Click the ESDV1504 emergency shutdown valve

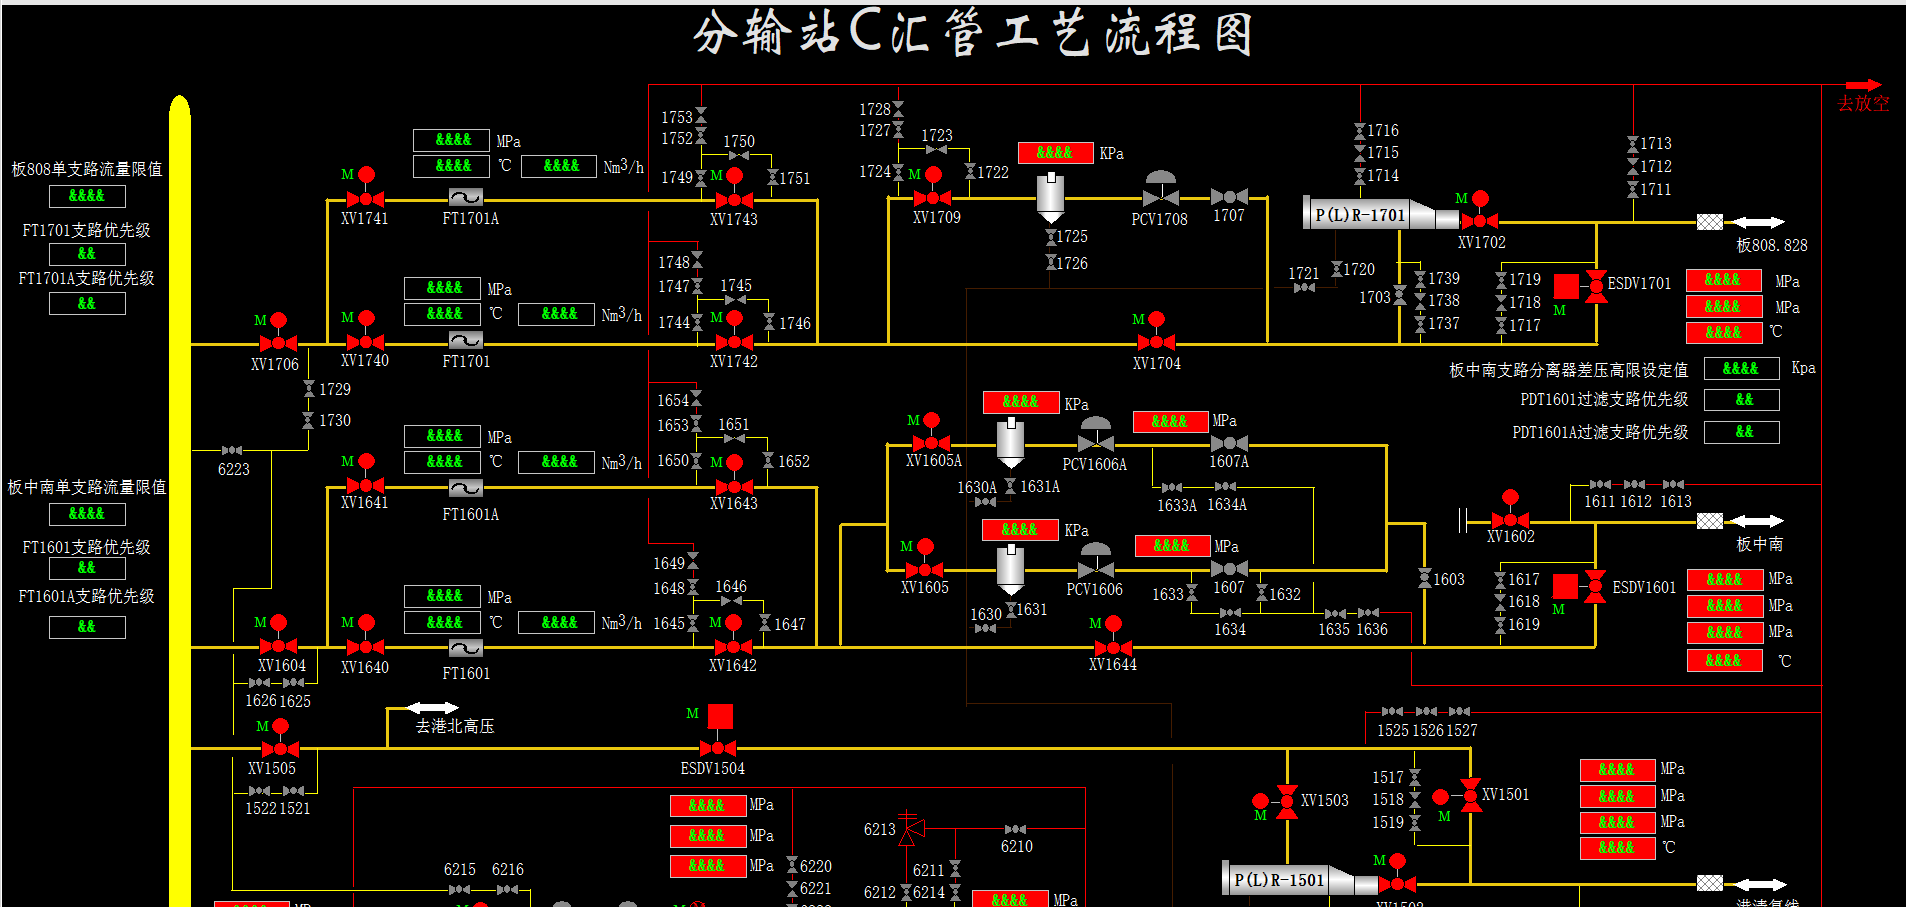click(x=718, y=747)
